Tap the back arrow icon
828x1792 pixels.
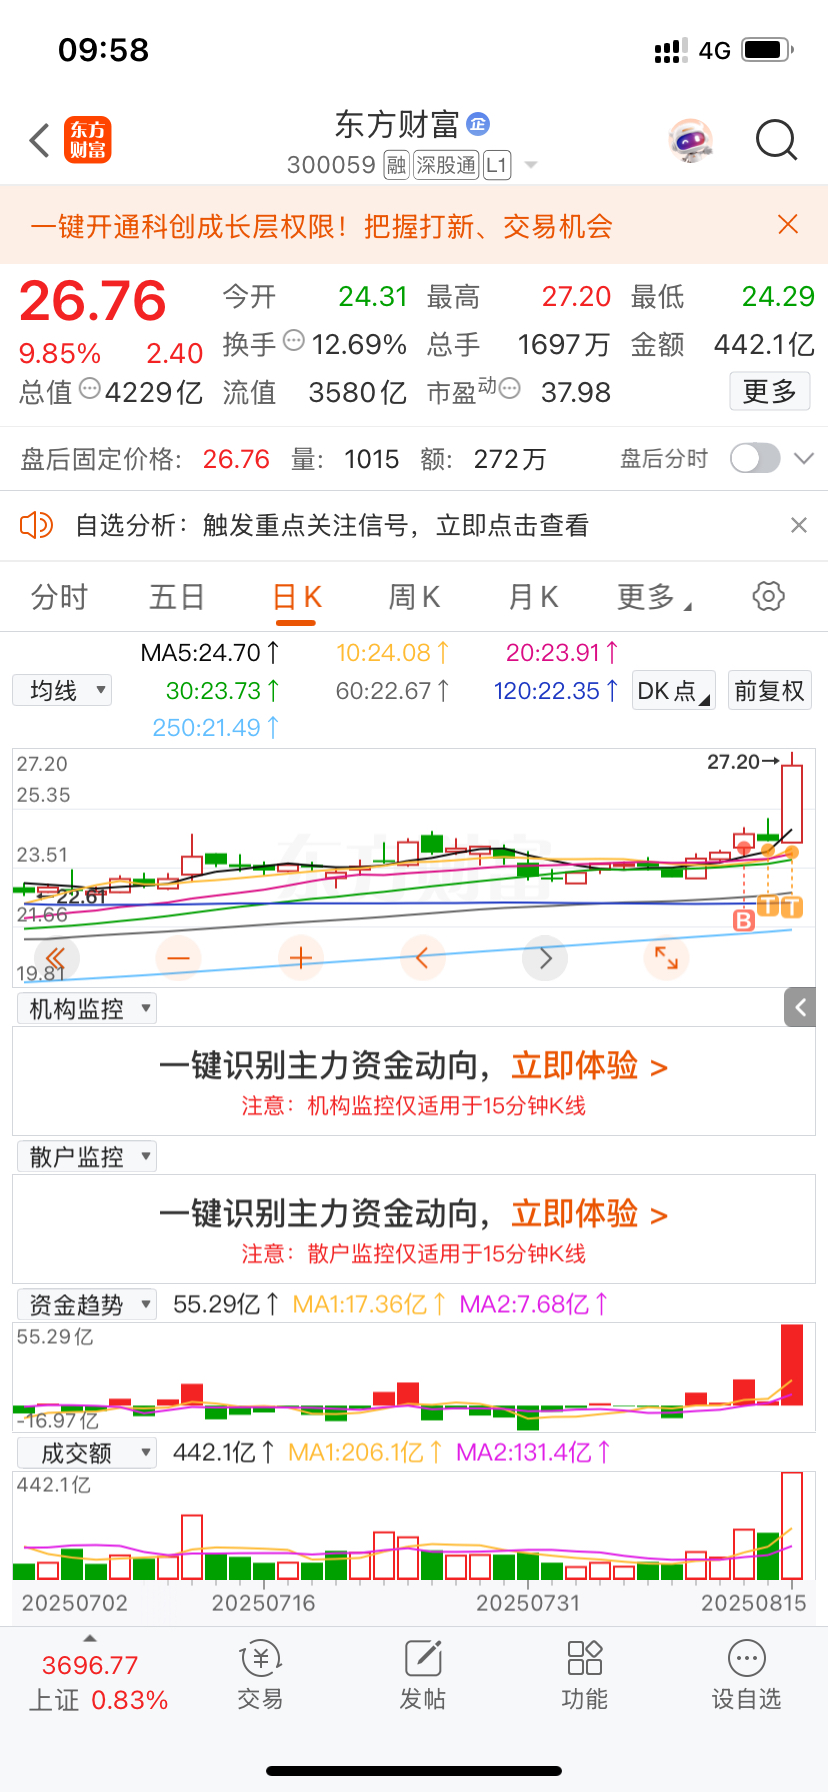pos(40,141)
